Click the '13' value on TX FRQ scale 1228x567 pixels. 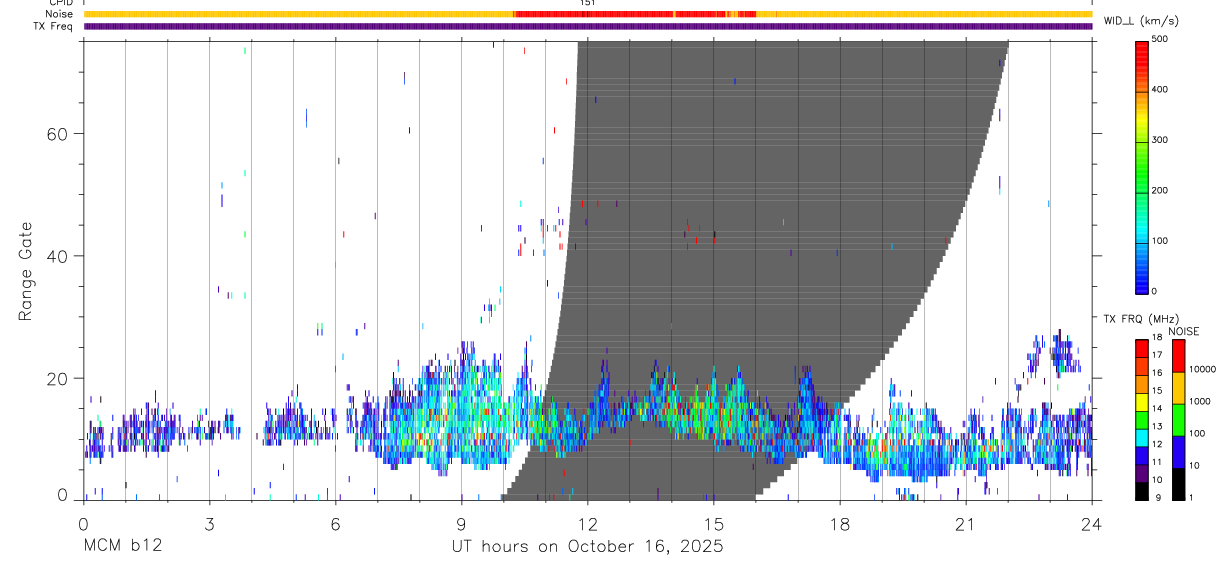click(1157, 426)
